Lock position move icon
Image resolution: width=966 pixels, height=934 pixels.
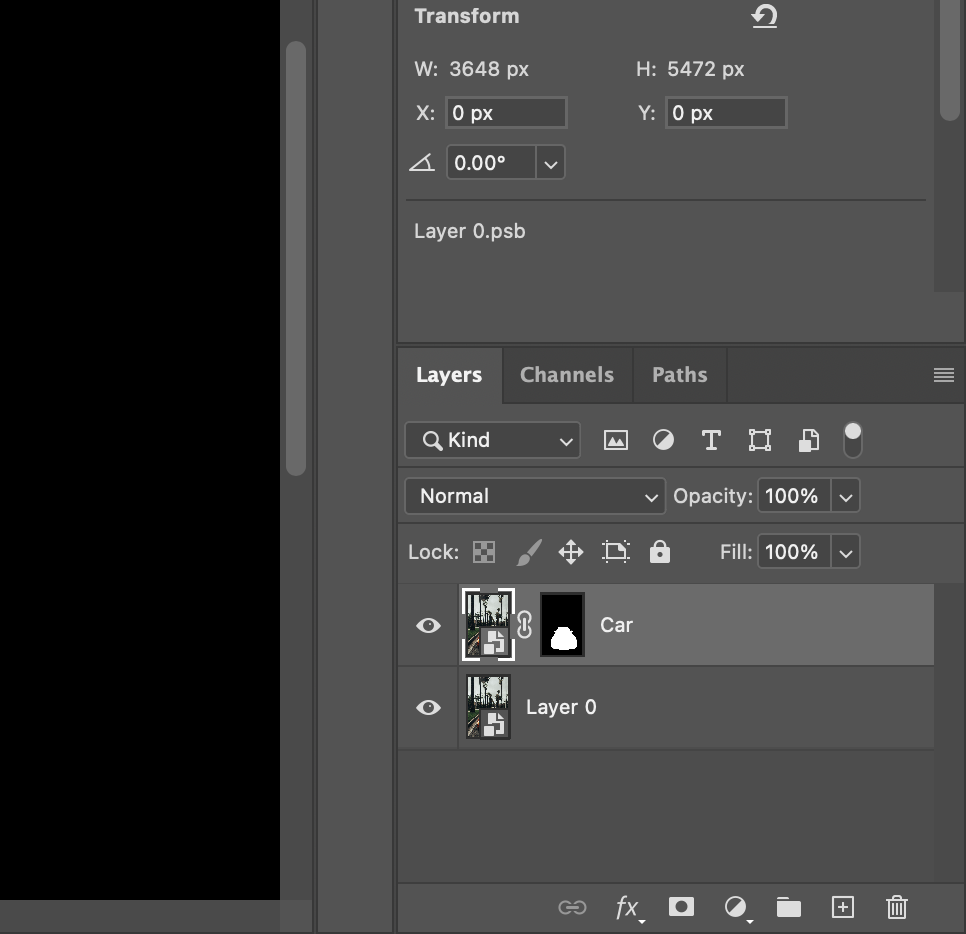pyautogui.click(x=571, y=552)
